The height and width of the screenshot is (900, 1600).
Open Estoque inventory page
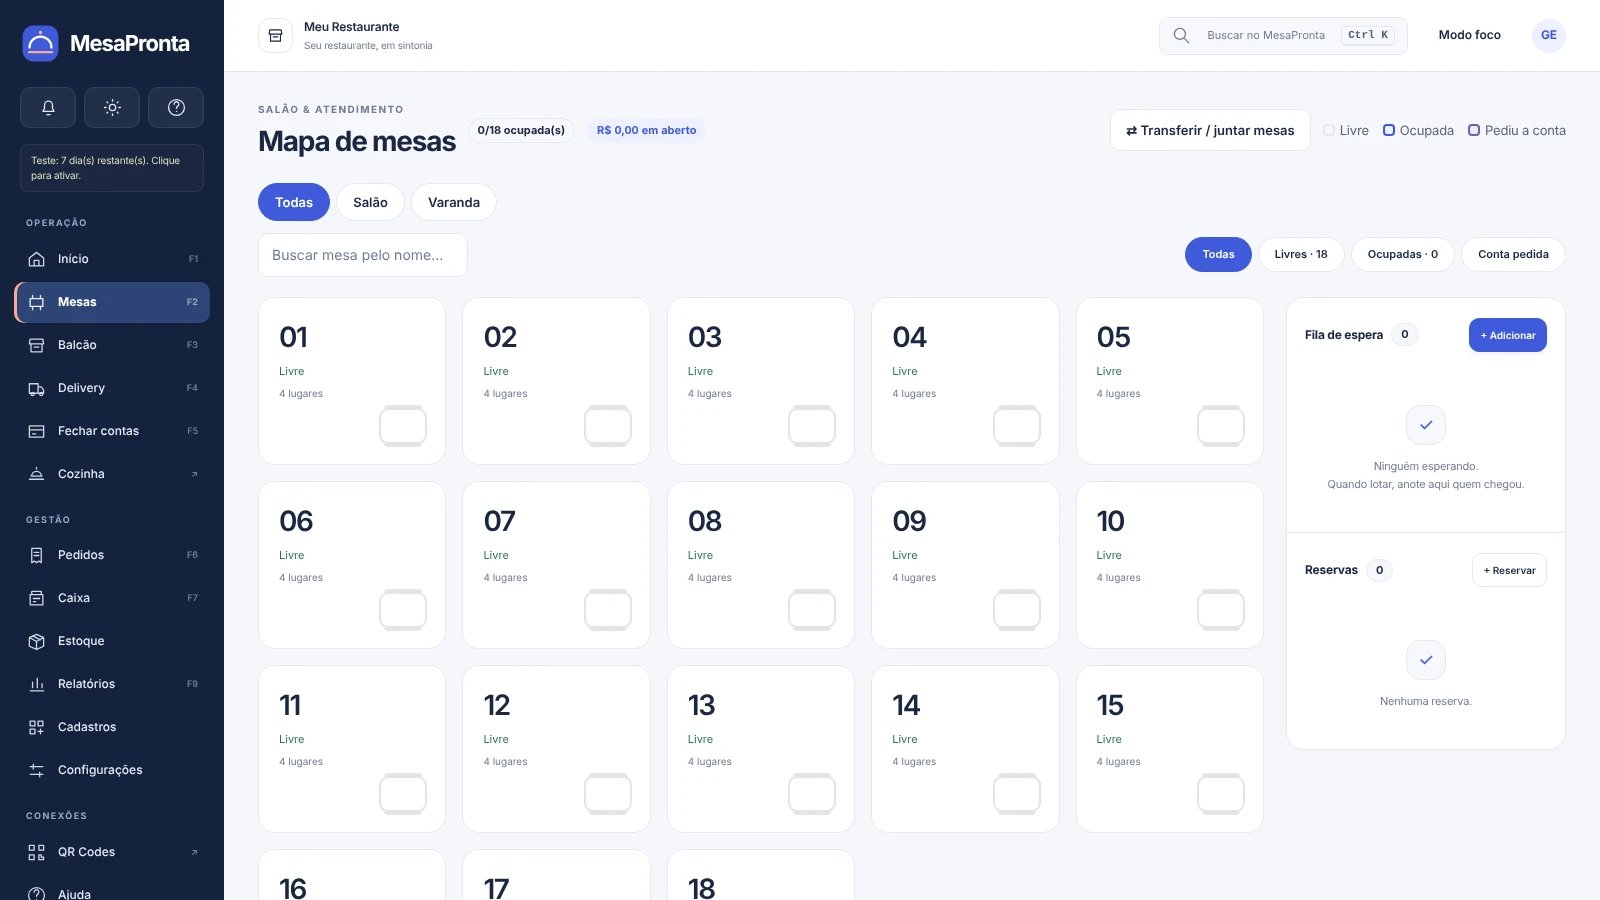click(x=112, y=641)
